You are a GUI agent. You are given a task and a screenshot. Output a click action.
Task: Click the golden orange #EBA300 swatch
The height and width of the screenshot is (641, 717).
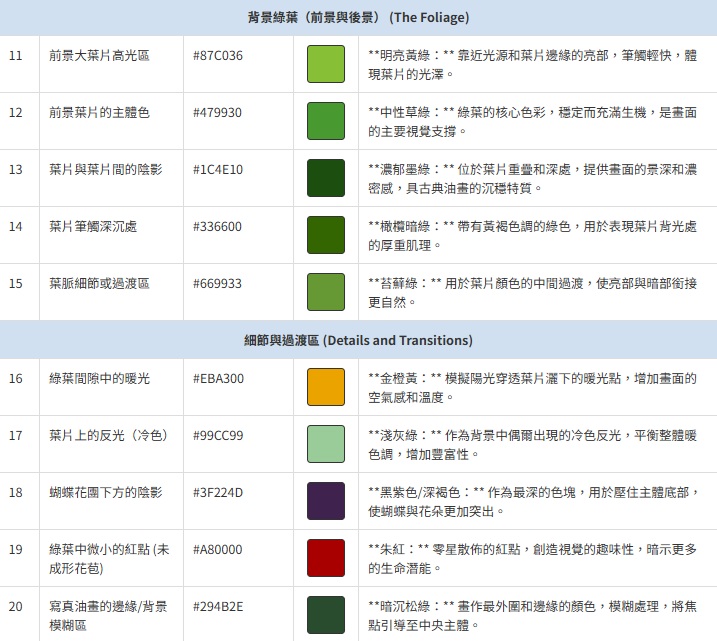326,387
